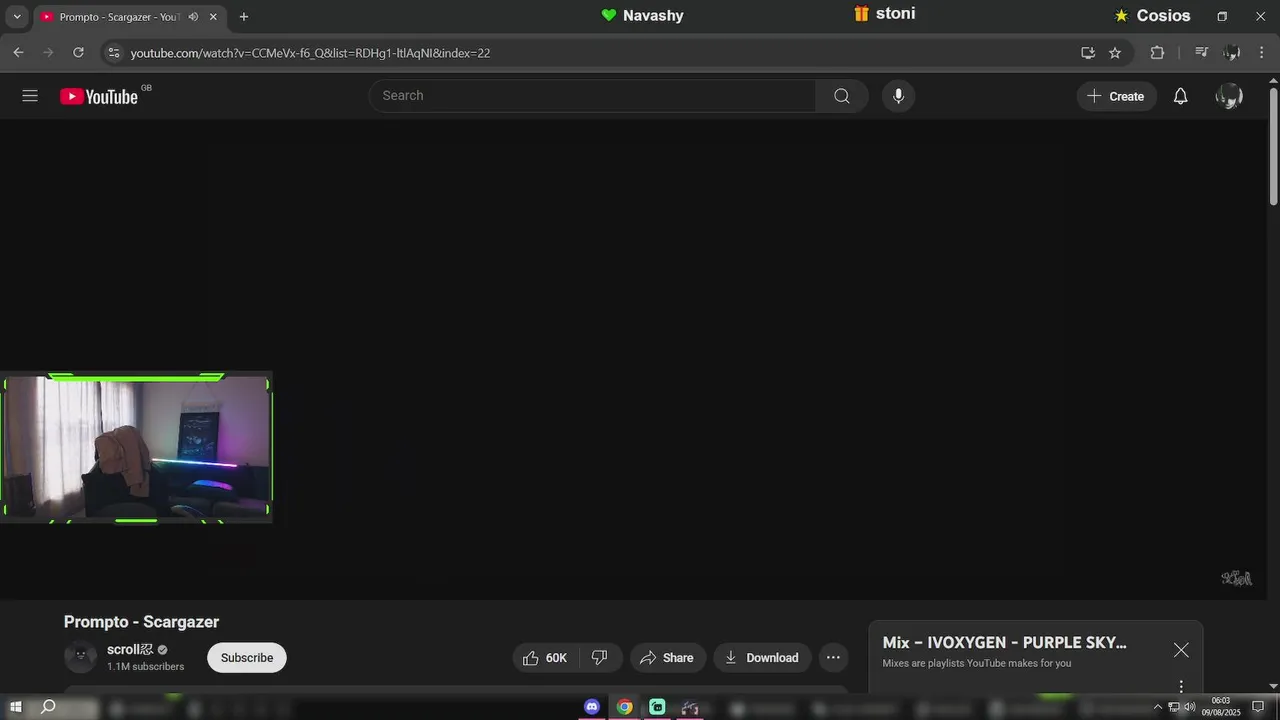Open Chrome three-dot menu
This screenshot has width=1280, height=720.
pos(1262,53)
